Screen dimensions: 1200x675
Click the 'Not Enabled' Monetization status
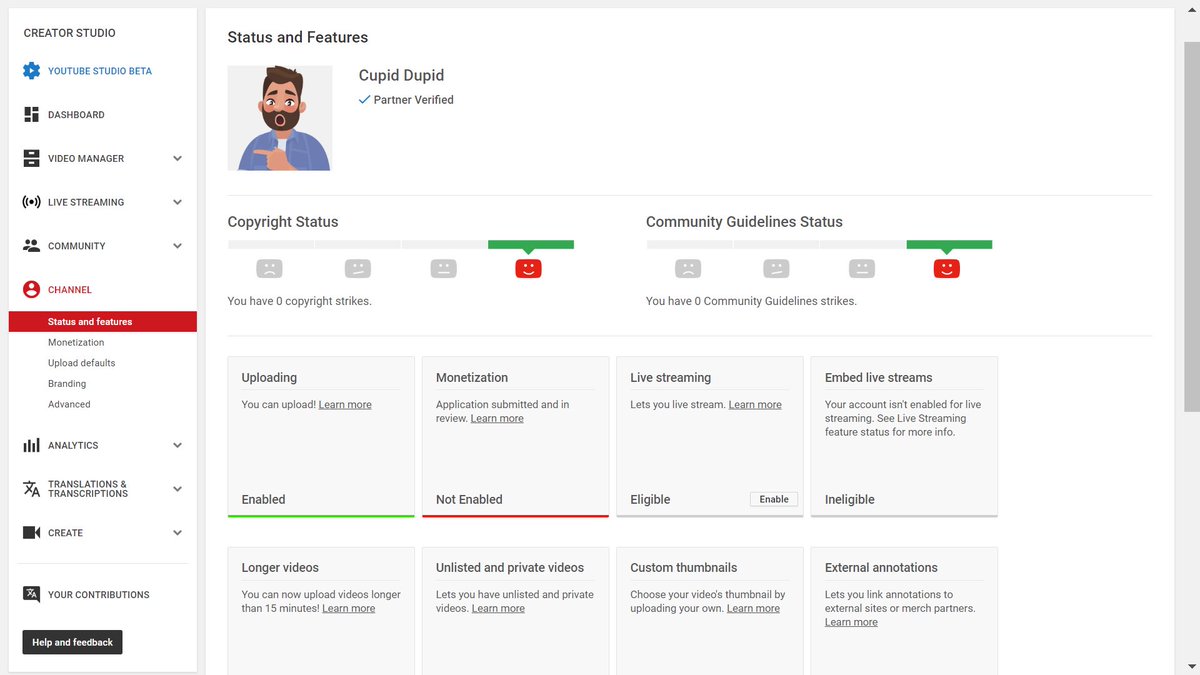click(x=469, y=499)
